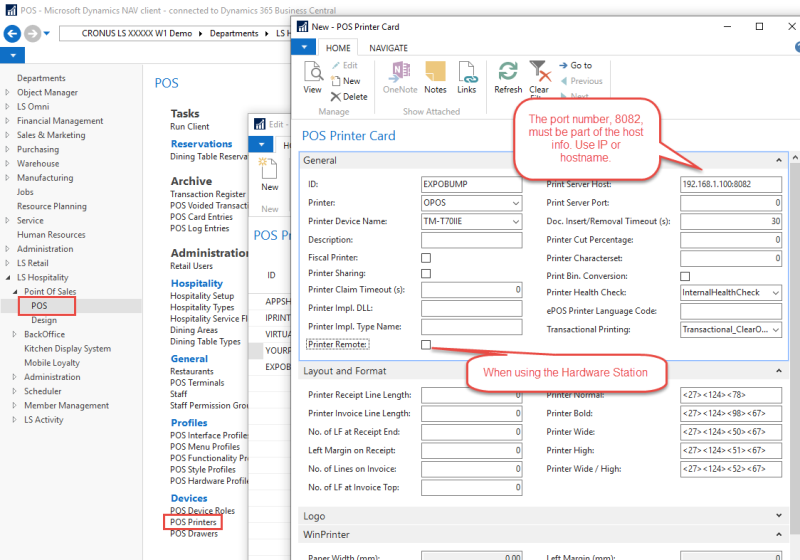Open the blue application menu in main window
The image size is (800, 560).
13,55
